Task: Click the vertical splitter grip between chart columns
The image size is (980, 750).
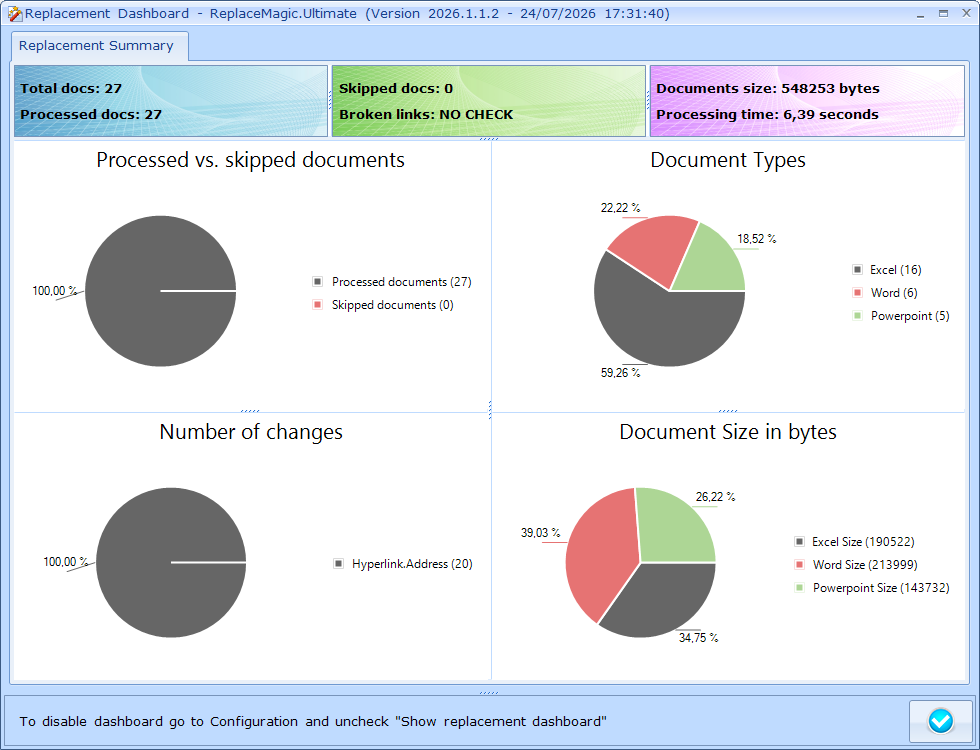Action: click(491, 410)
